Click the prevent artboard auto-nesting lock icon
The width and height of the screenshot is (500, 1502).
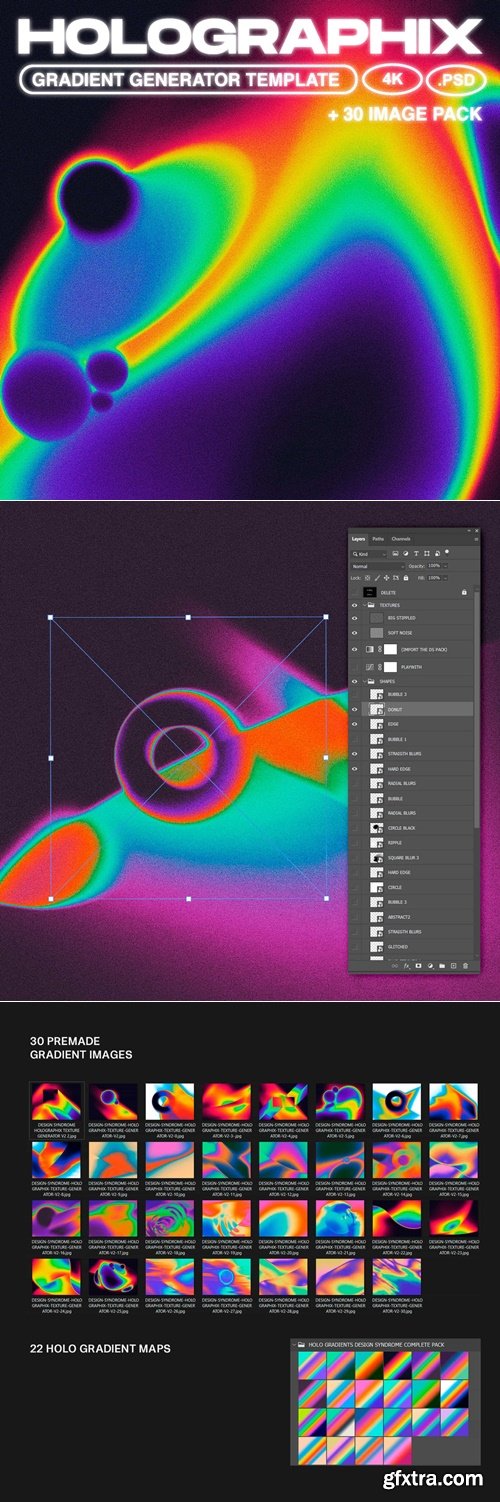coord(396,578)
